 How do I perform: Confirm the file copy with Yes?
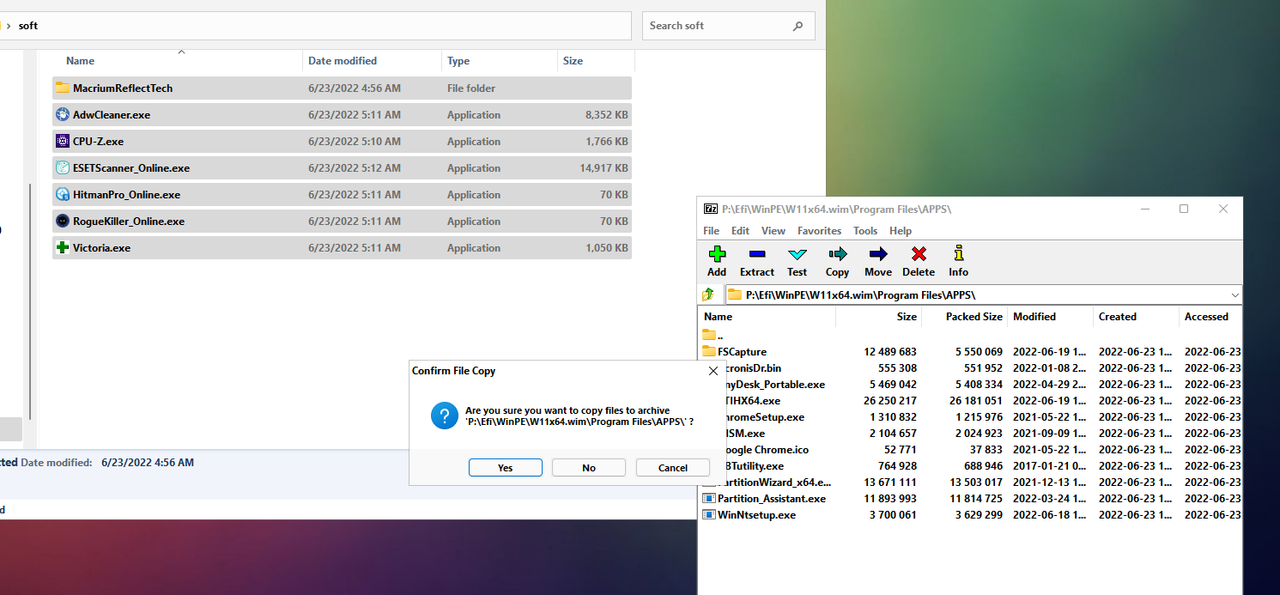pyautogui.click(x=505, y=468)
